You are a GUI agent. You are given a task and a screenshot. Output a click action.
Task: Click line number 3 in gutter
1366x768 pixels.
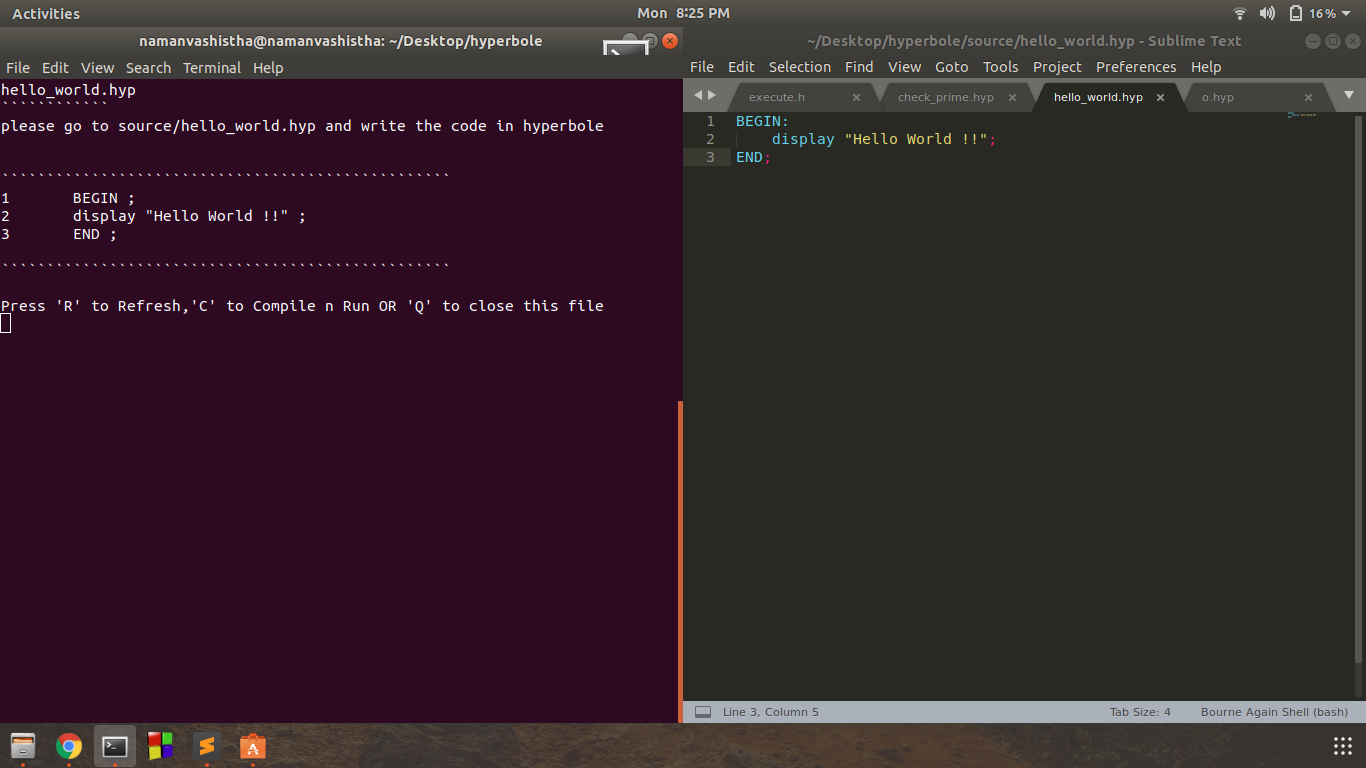click(710, 157)
